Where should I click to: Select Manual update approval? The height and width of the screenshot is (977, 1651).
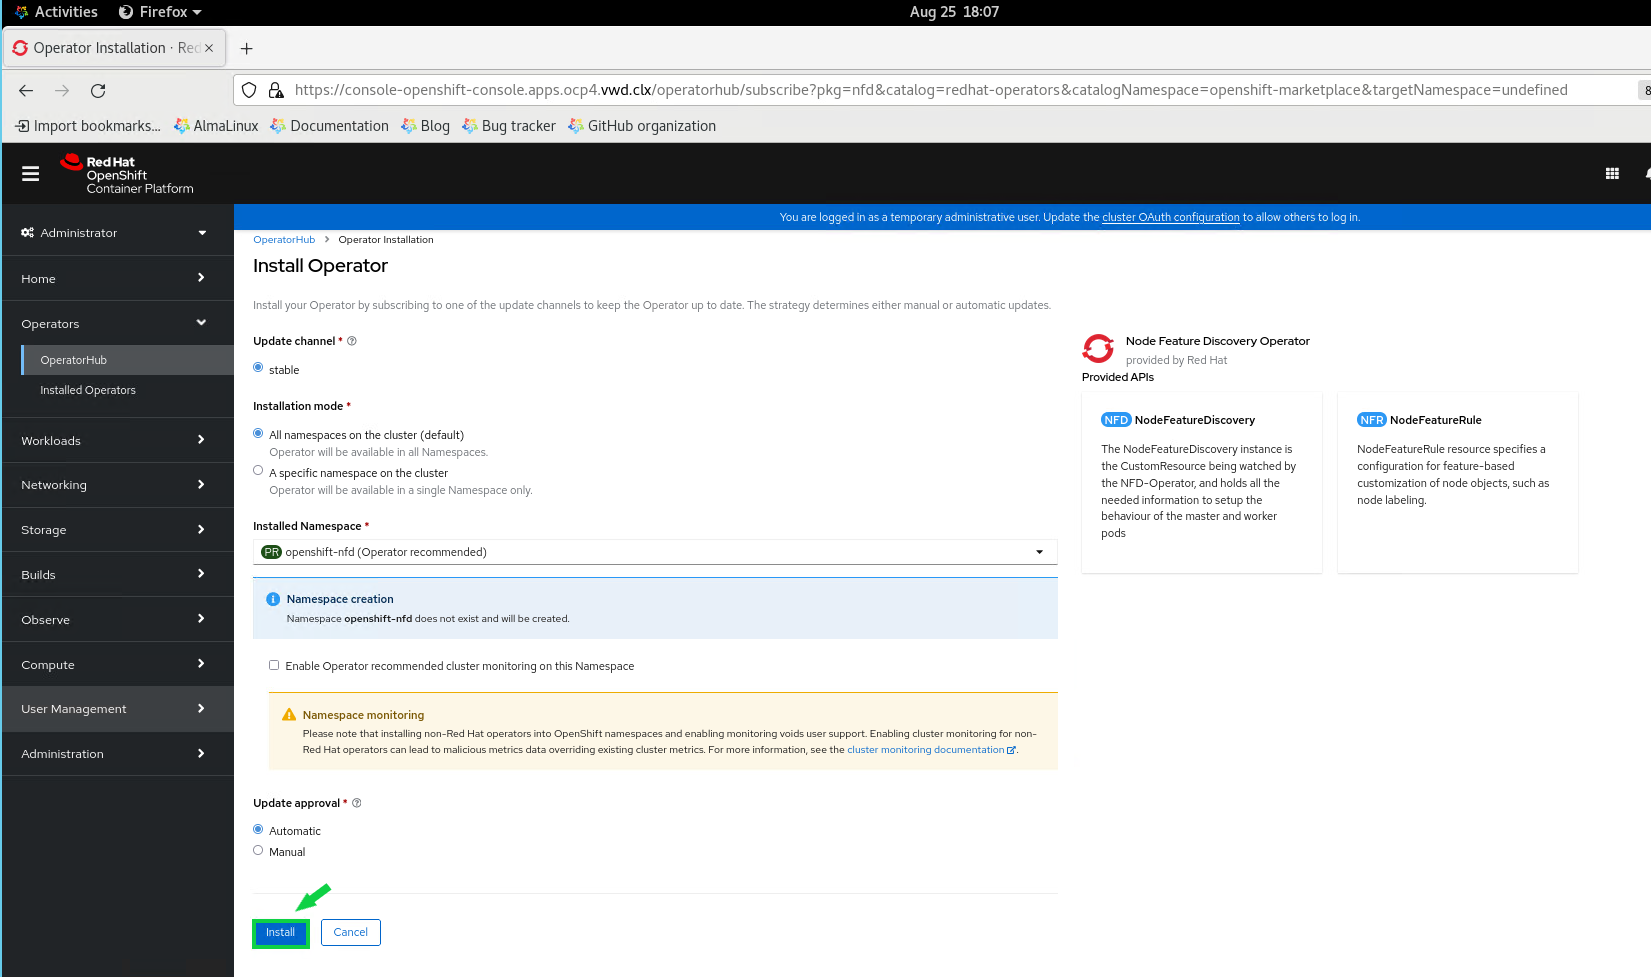(x=258, y=851)
